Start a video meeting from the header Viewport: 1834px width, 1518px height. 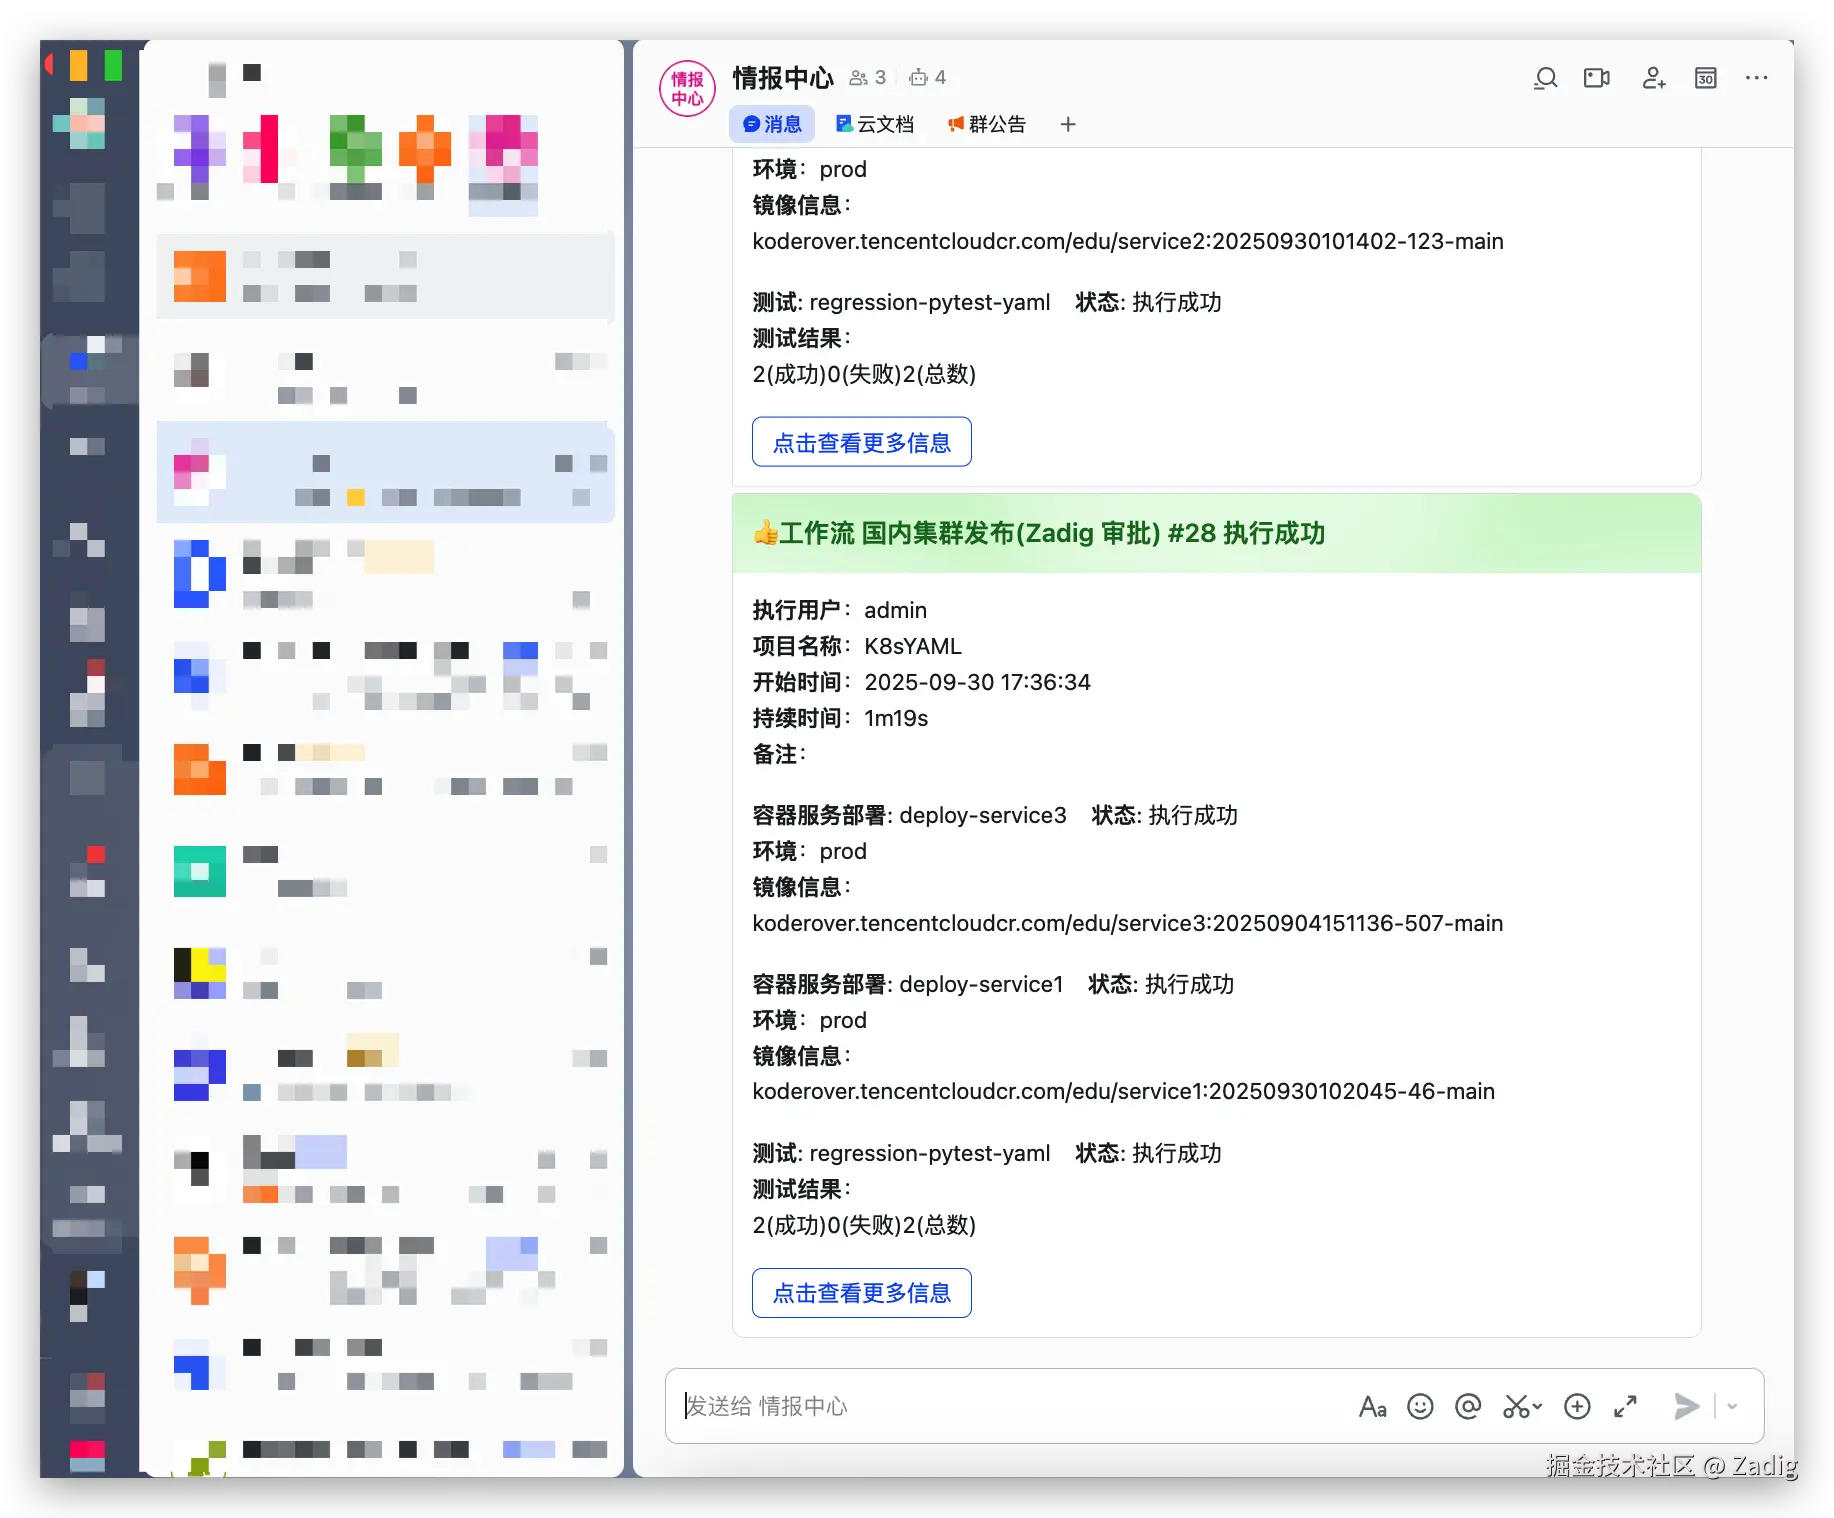(1597, 78)
